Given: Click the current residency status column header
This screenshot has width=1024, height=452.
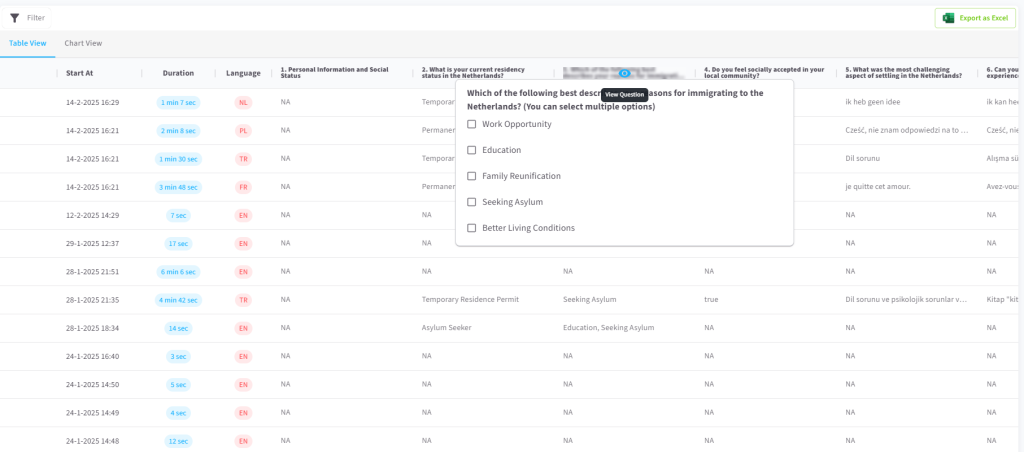Looking at the screenshot, I should pos(473,73).
